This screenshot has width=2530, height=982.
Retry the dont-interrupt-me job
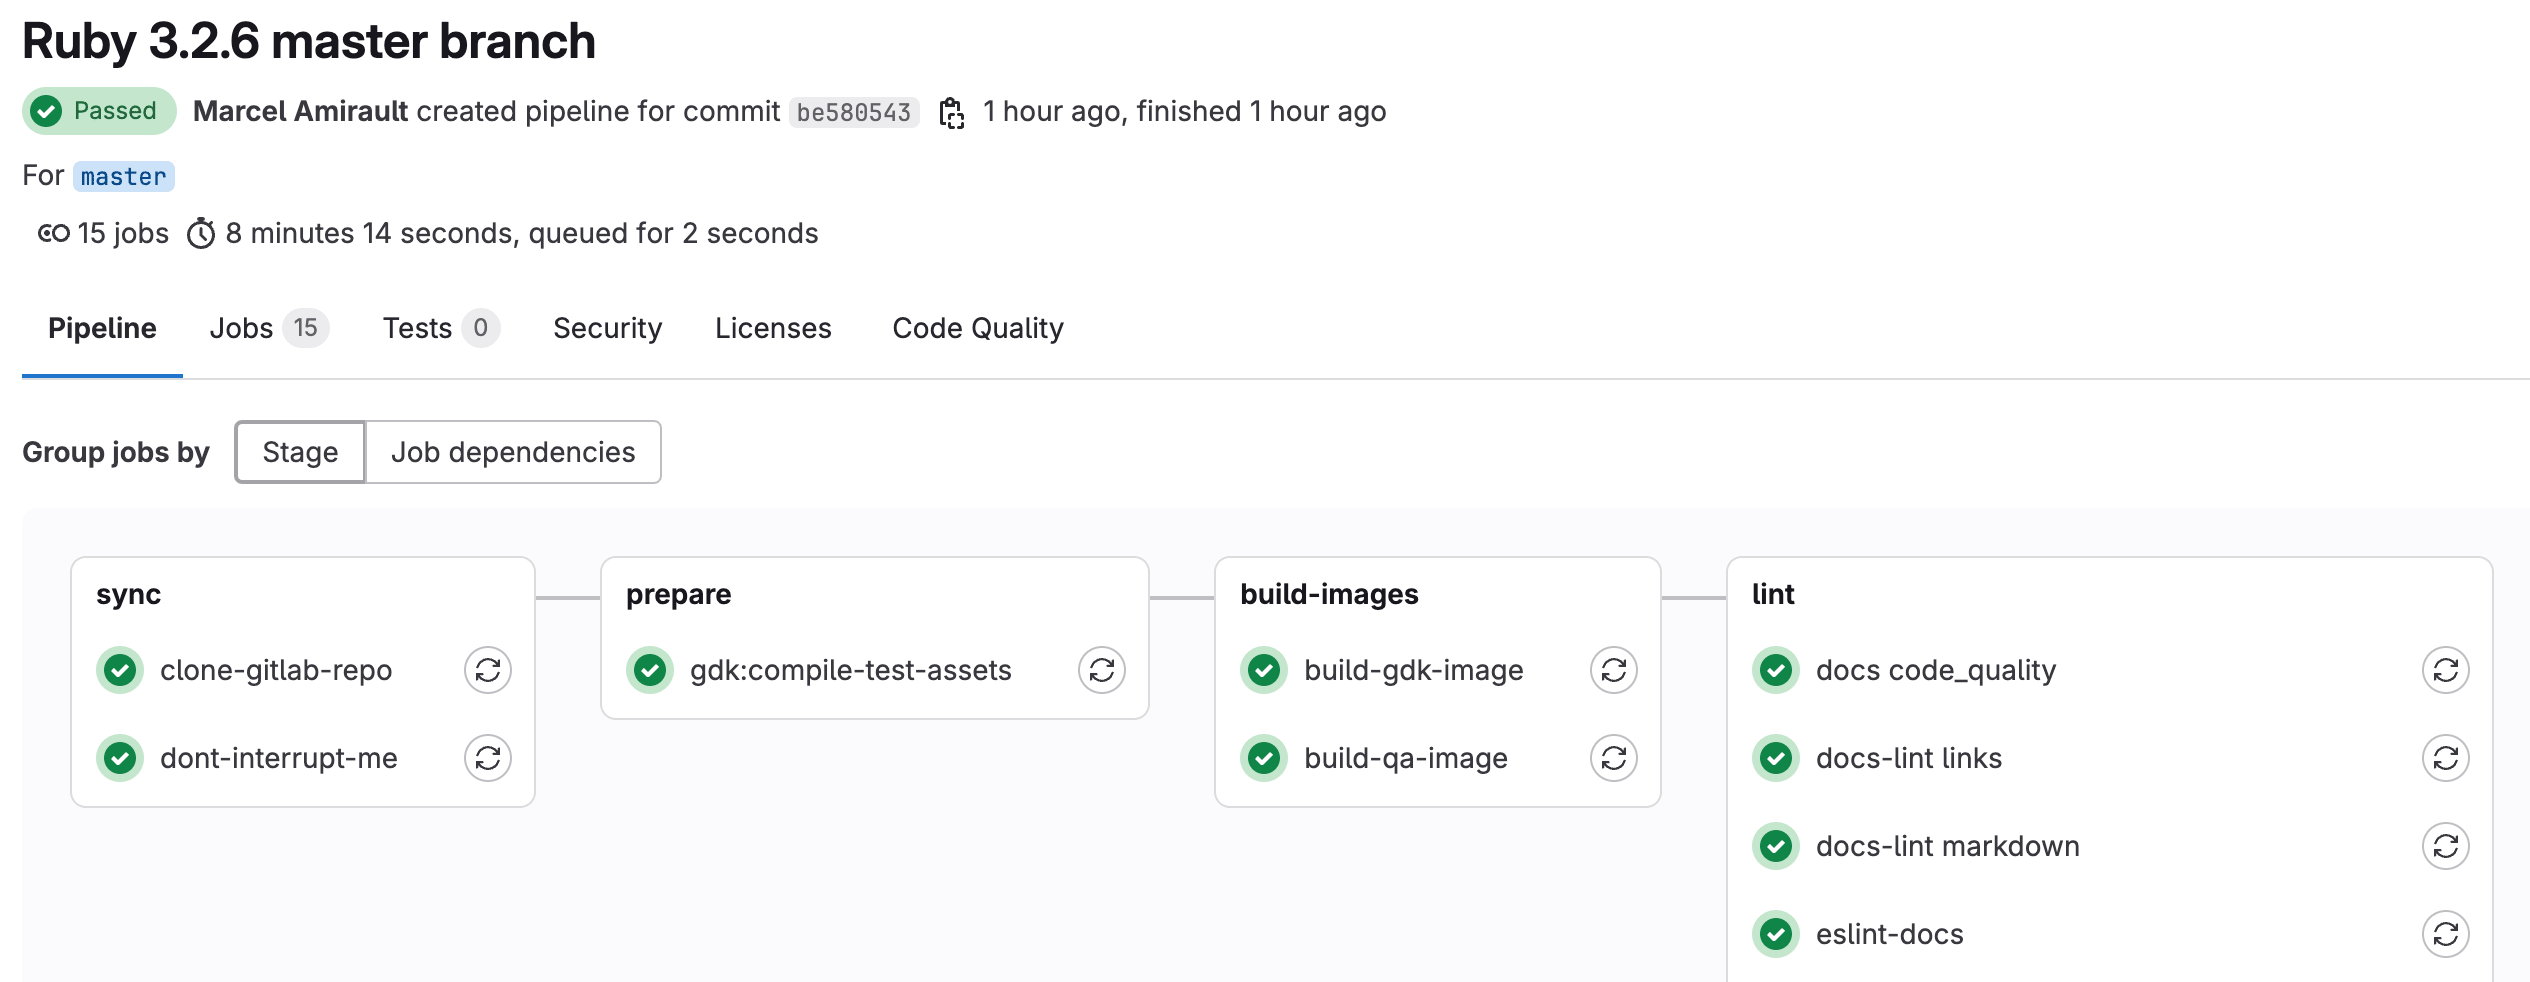tap(487, 758)
